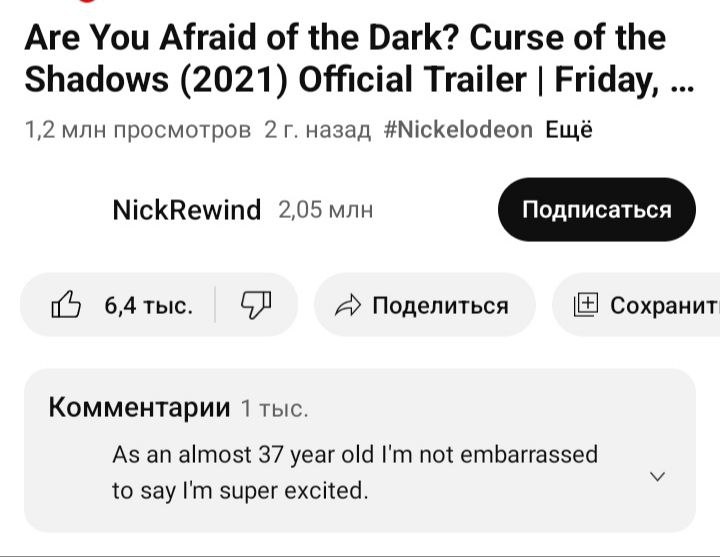This screenshot has width=720, height=557.
Task: Tap the Сохранить save label
Action: [663, 305]
